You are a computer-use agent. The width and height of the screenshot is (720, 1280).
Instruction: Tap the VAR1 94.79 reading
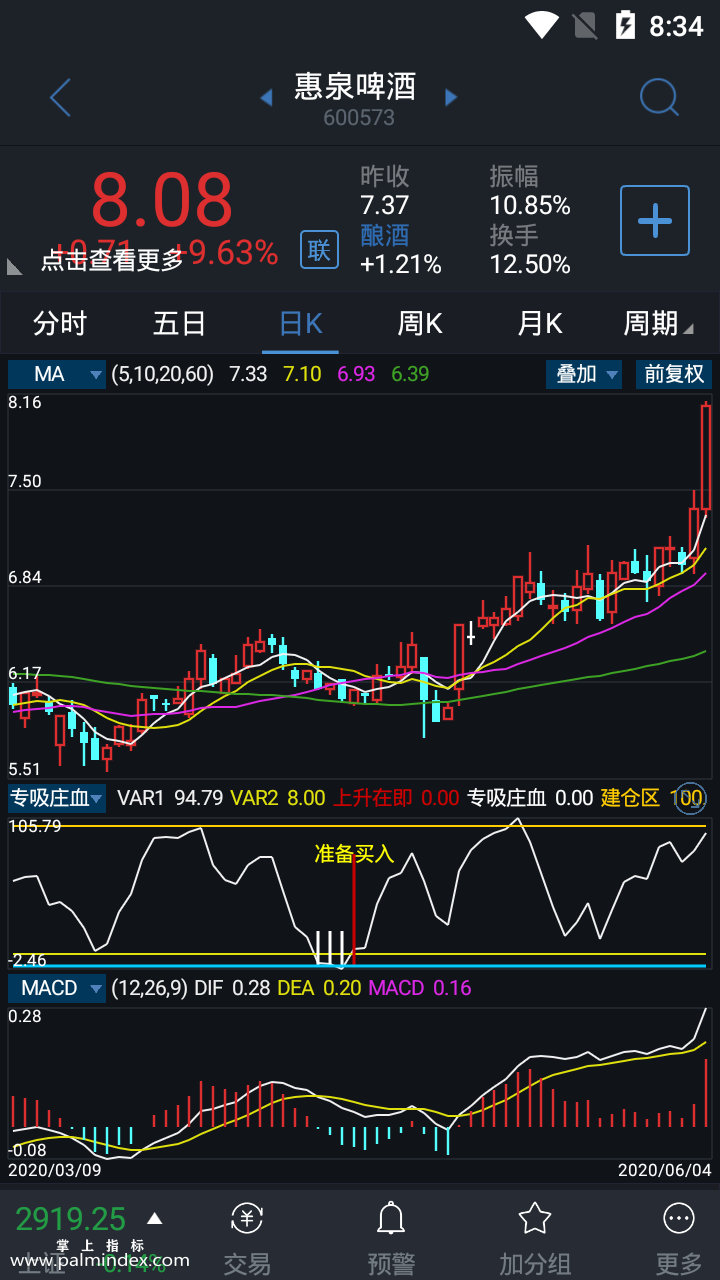click(x=170, y=798)
